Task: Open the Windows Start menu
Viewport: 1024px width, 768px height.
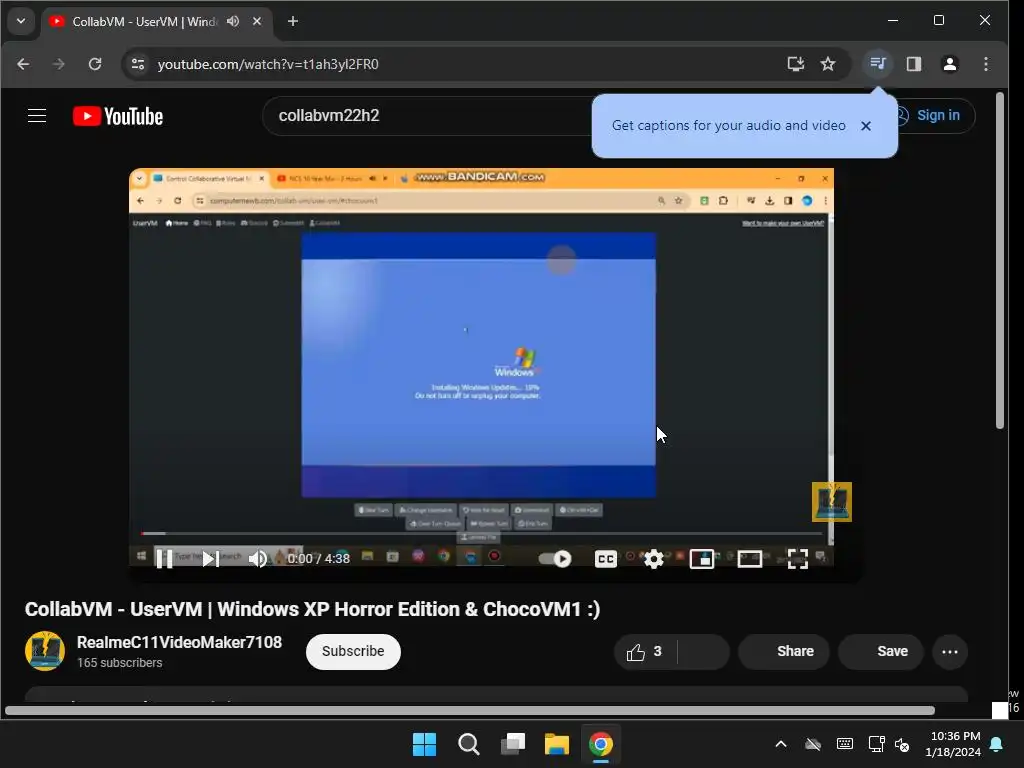Action: coord(424,744)
